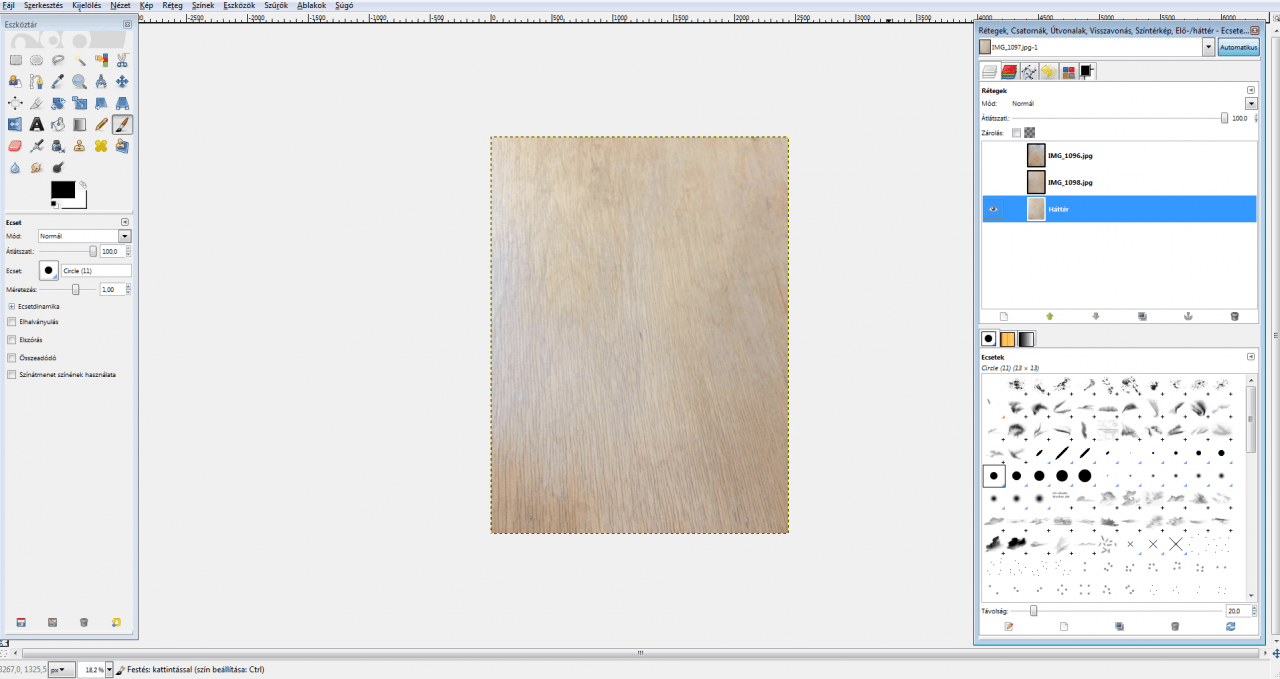Expand the Ecsetdinamika section

(11, 306)
